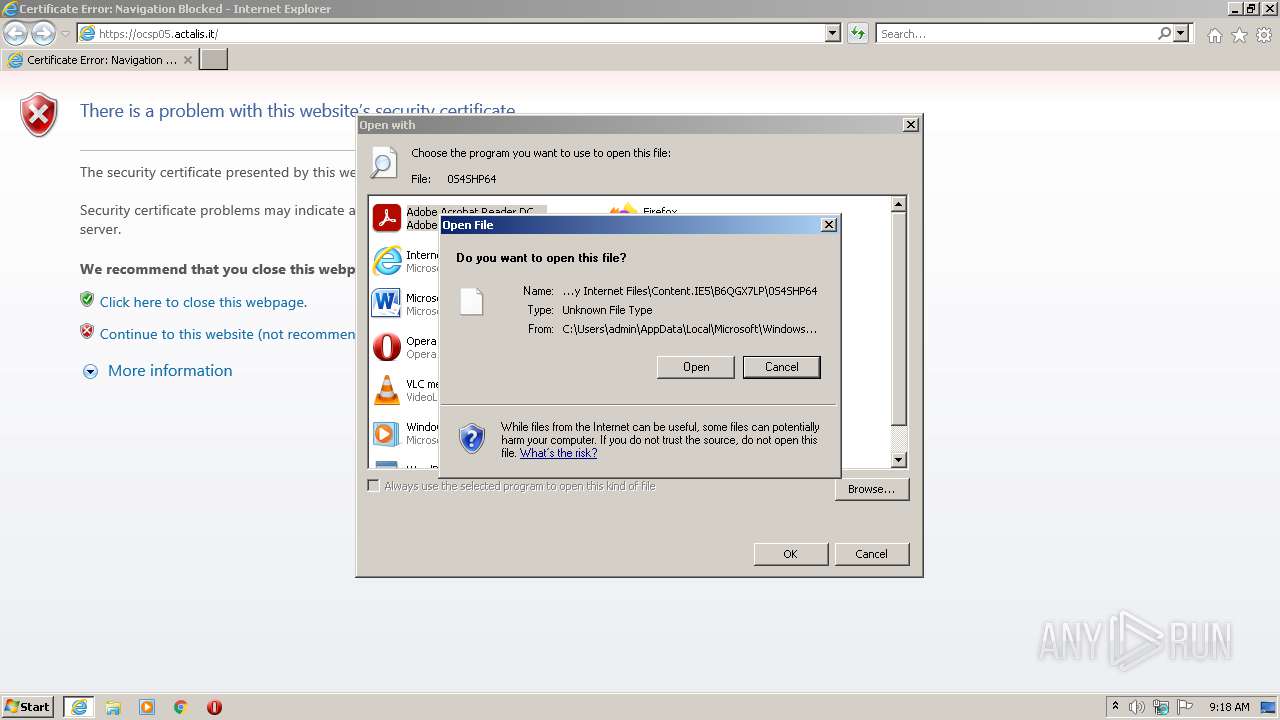Image resolution: width=1280 pixels, height=720 pixels.
Task: Select the VLC media player cone icon
Action: (387, 390)
